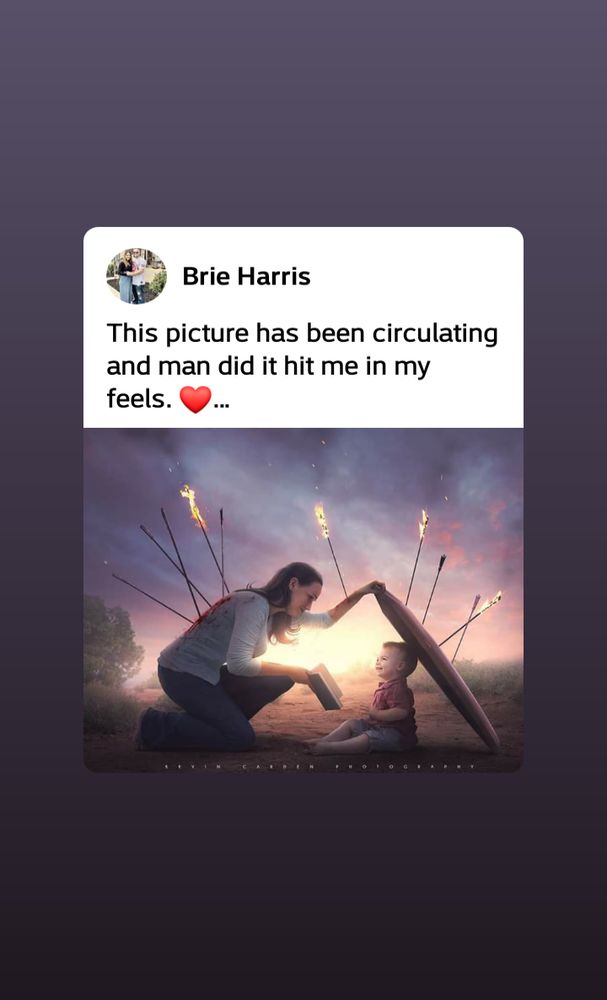The width and height of the screenshot is (607, 1000).
Task: Tap the cloudy sky at photo's top right
Action: coord(470,470)
